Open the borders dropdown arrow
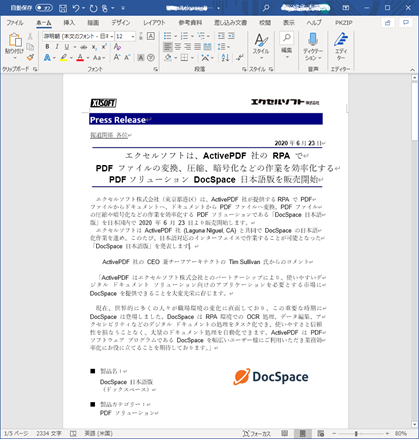419x439 pixels. coord(192,58)
